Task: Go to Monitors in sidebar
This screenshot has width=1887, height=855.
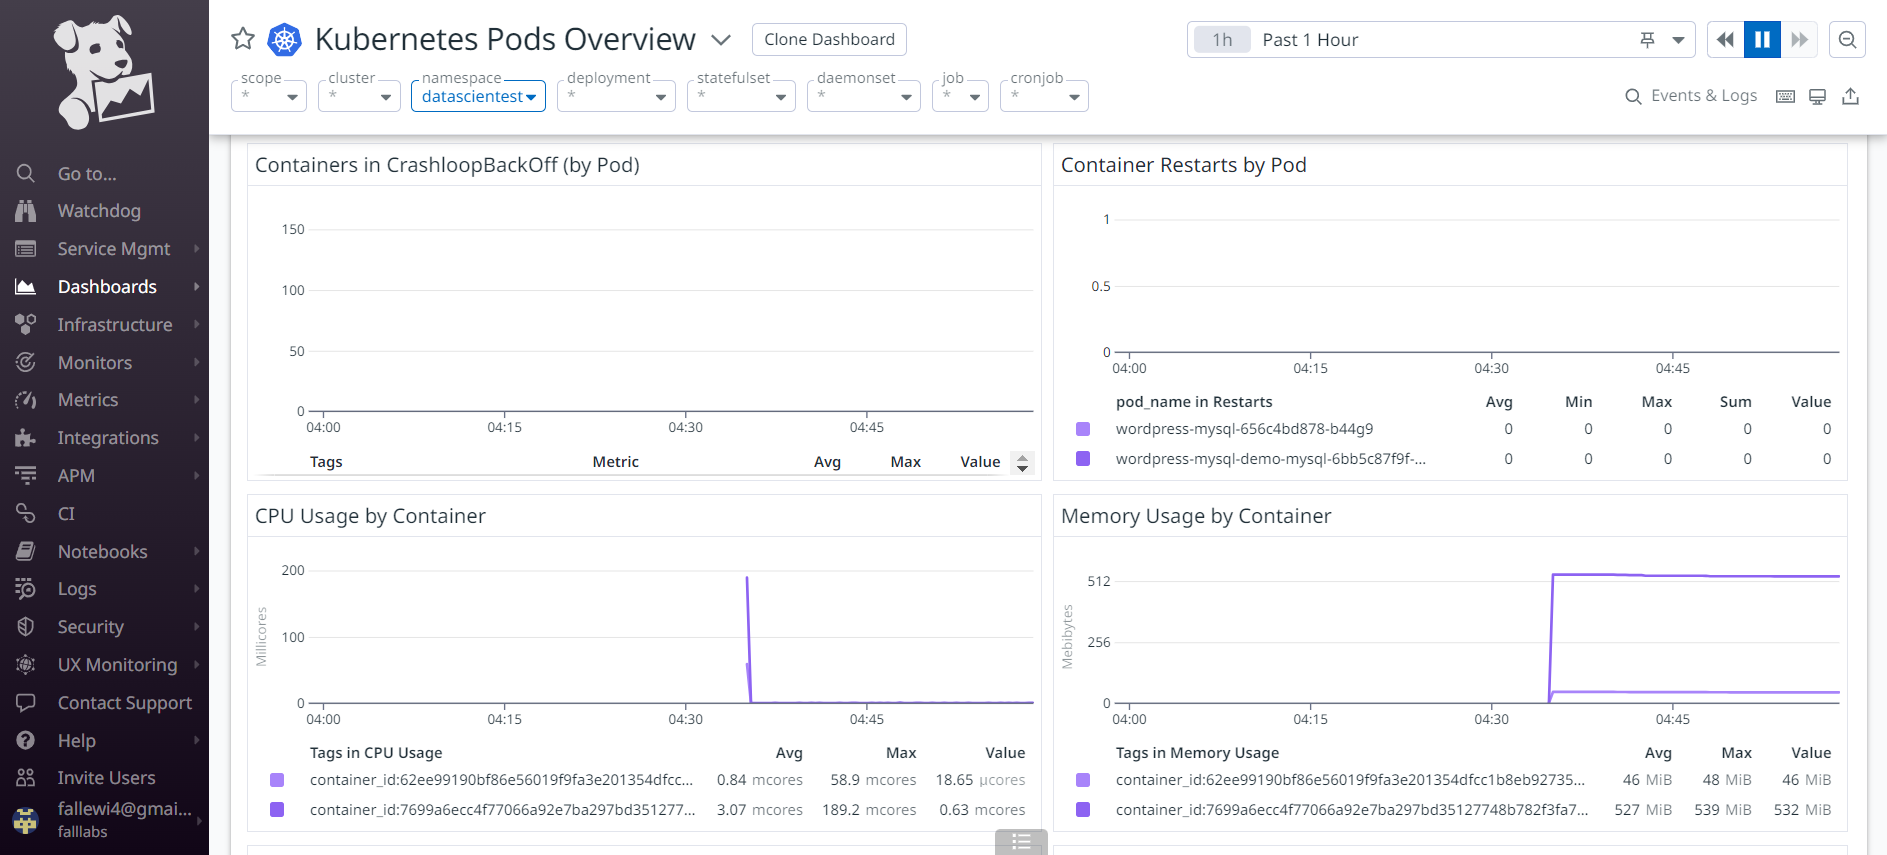Action: 95,363
